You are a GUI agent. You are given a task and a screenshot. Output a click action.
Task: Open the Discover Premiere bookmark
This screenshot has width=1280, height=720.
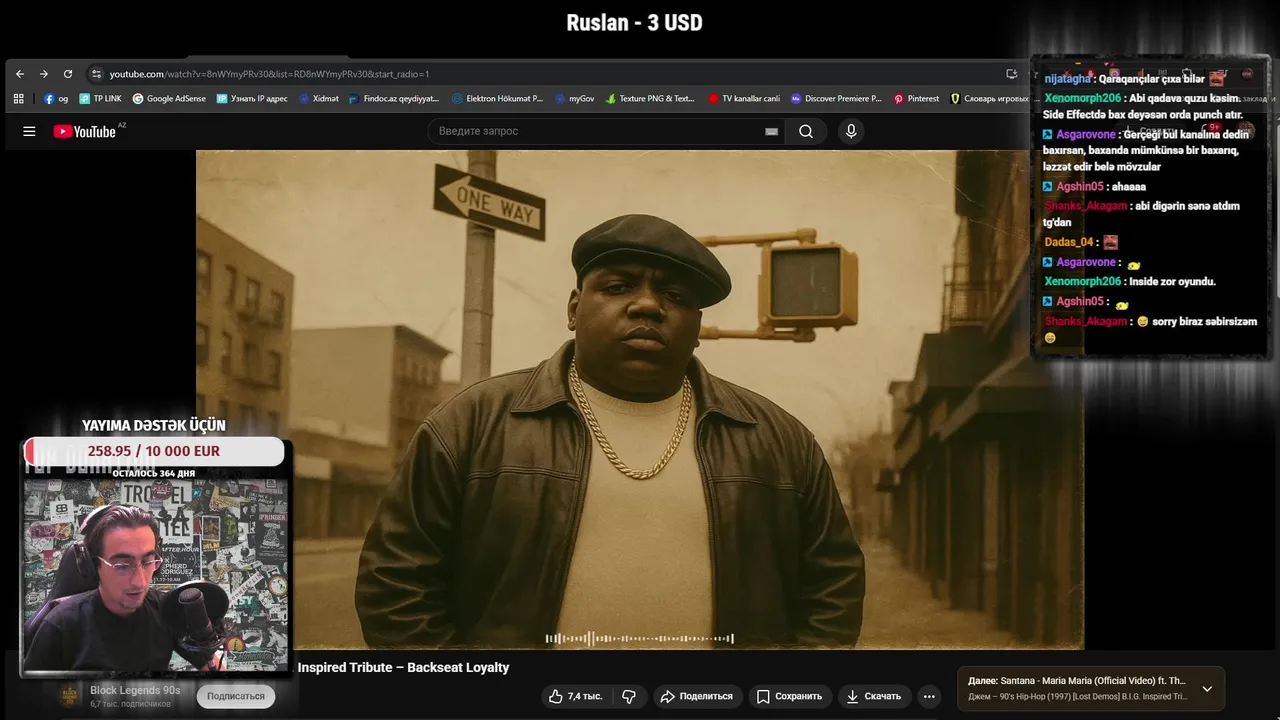[x=836, y=99]
